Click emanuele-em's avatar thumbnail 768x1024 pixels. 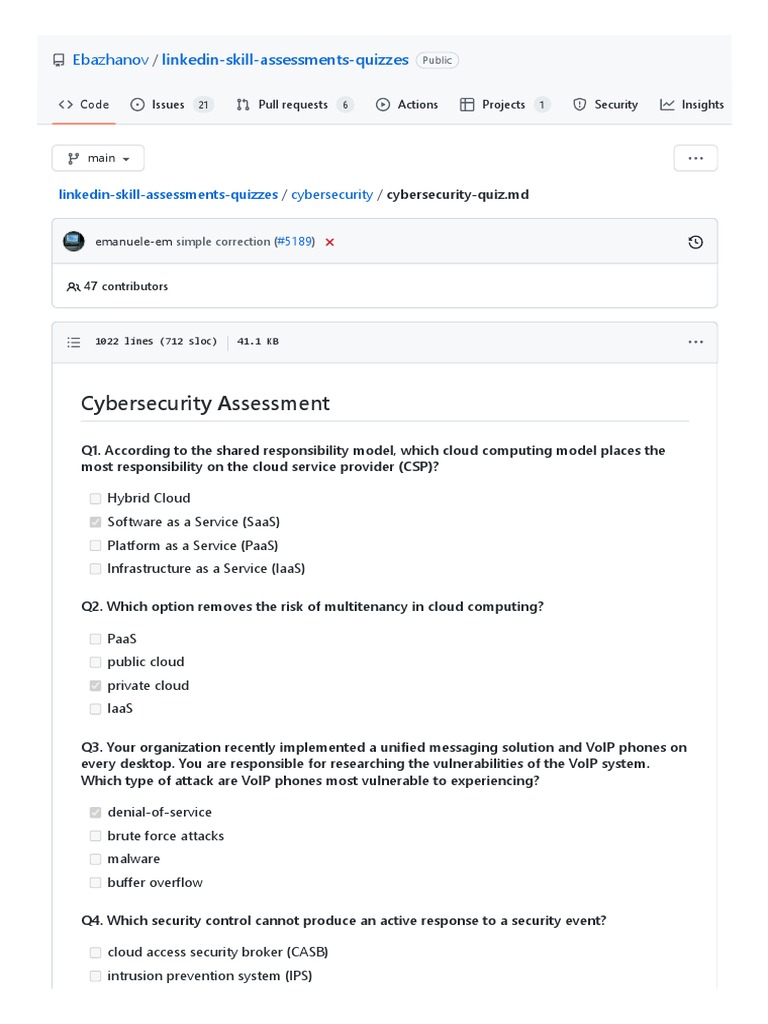click(74, 241)
